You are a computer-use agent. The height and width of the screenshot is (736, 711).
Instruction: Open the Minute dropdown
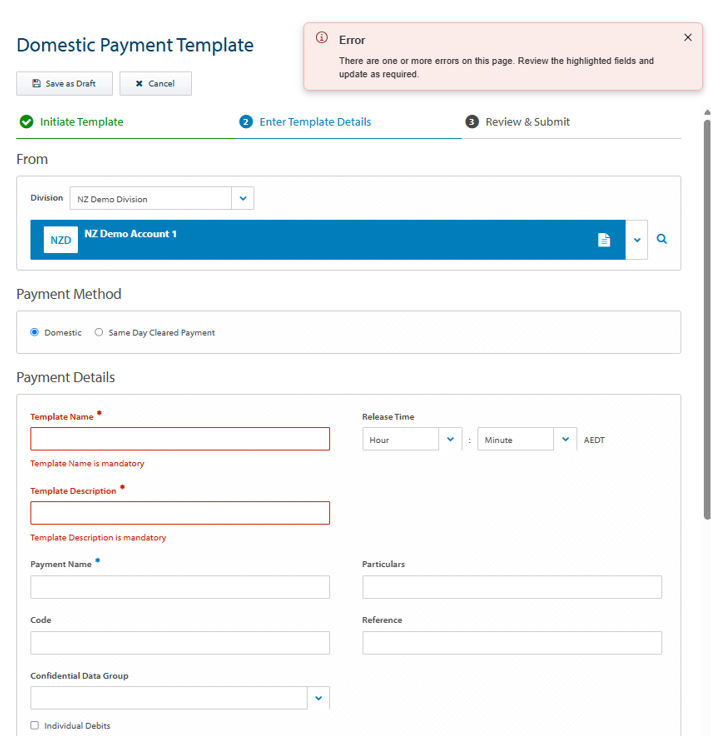point(527,439)
